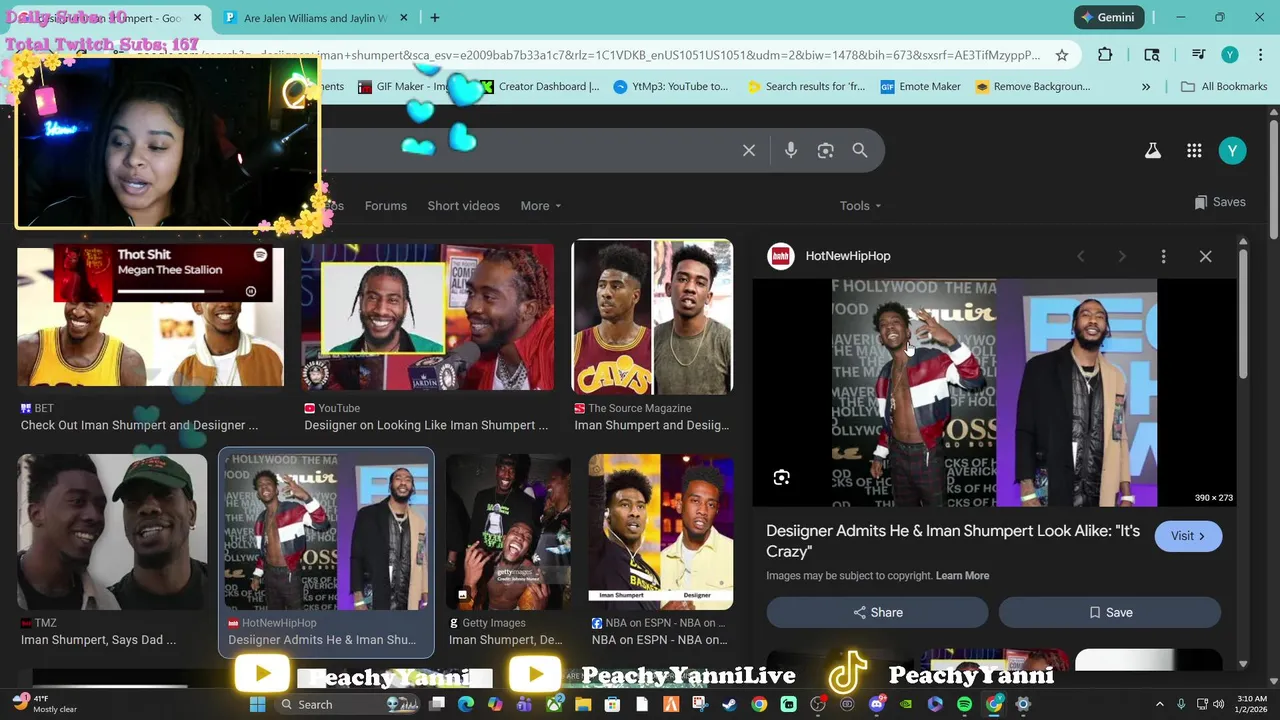1280x720 pixels.
Task: Expand the Tools options dropdown
Action: tap(860, 206)
